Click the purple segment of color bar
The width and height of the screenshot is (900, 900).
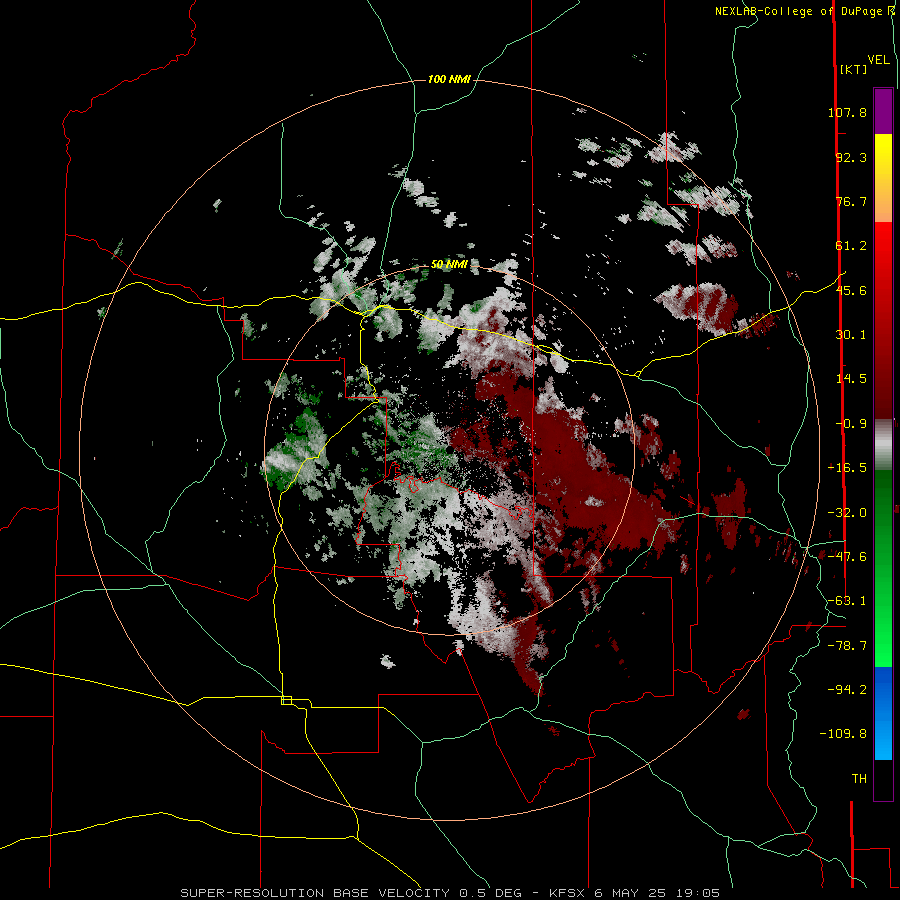tap(883, 111)
